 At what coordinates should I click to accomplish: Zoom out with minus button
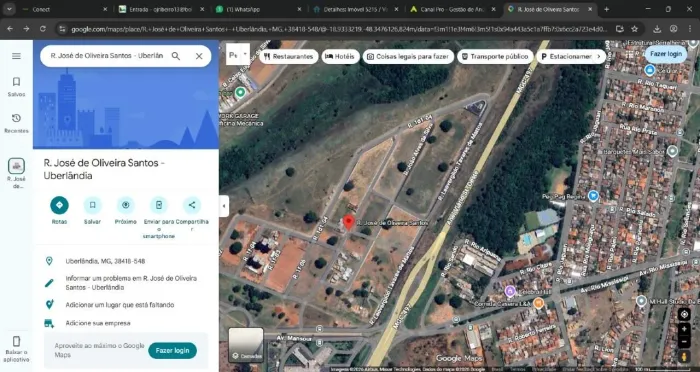pos(684,342)
